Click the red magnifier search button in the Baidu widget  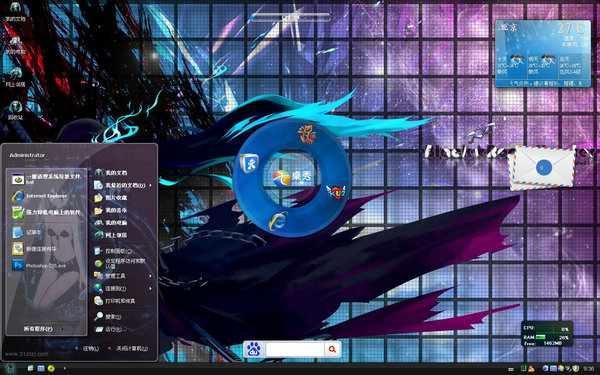coord(332,349)
